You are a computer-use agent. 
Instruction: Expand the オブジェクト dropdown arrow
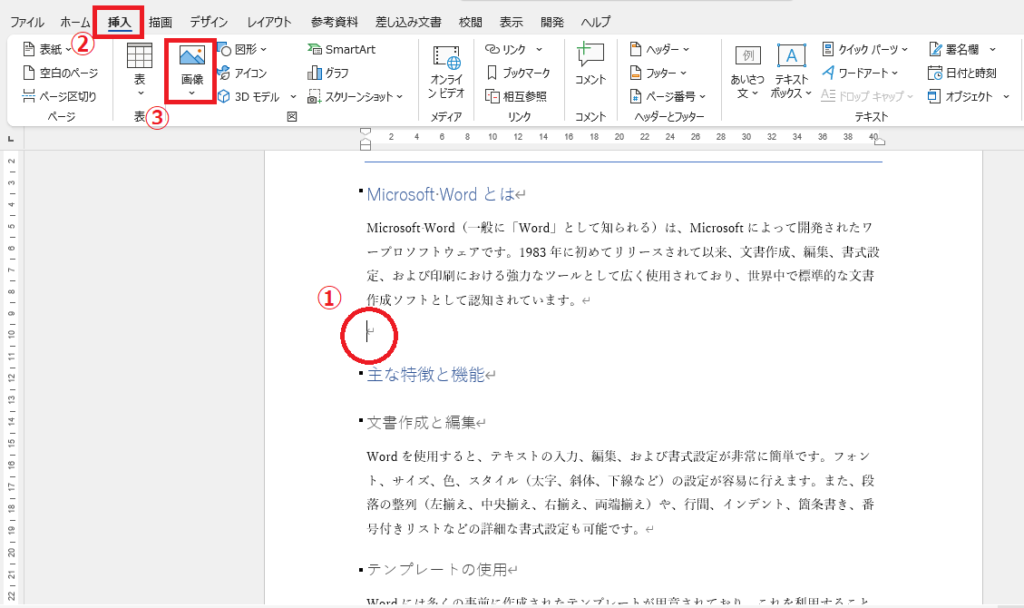pyautogui.click(x=1006, y=97)
